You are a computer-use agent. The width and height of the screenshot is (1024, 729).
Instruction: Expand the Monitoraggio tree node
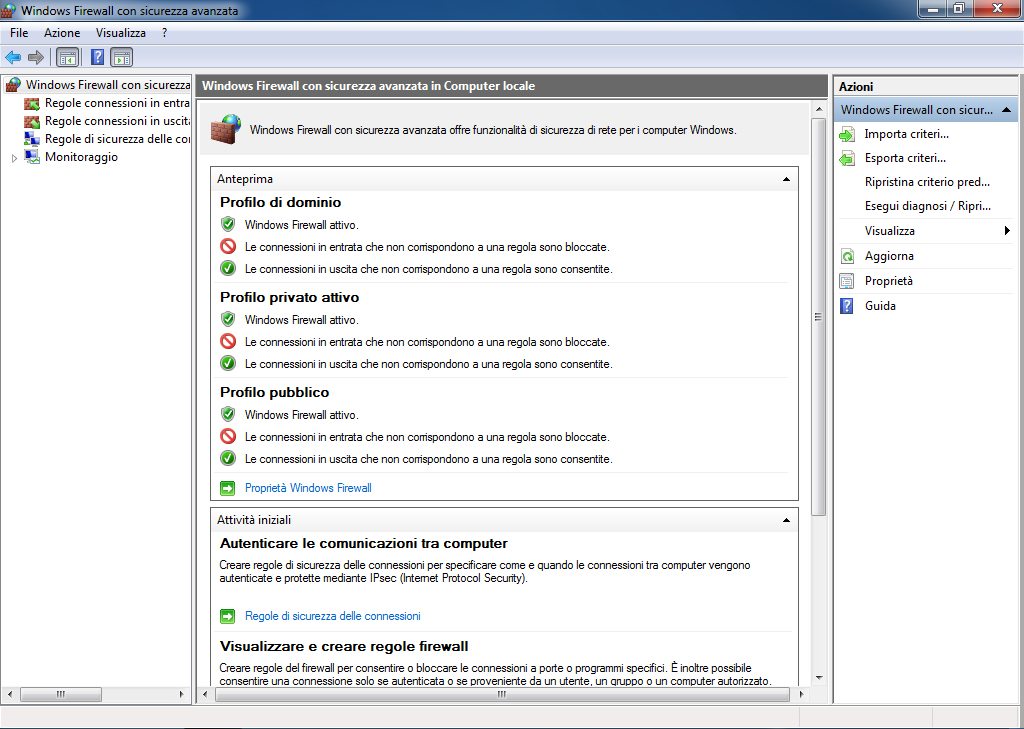tap(14, 158)
